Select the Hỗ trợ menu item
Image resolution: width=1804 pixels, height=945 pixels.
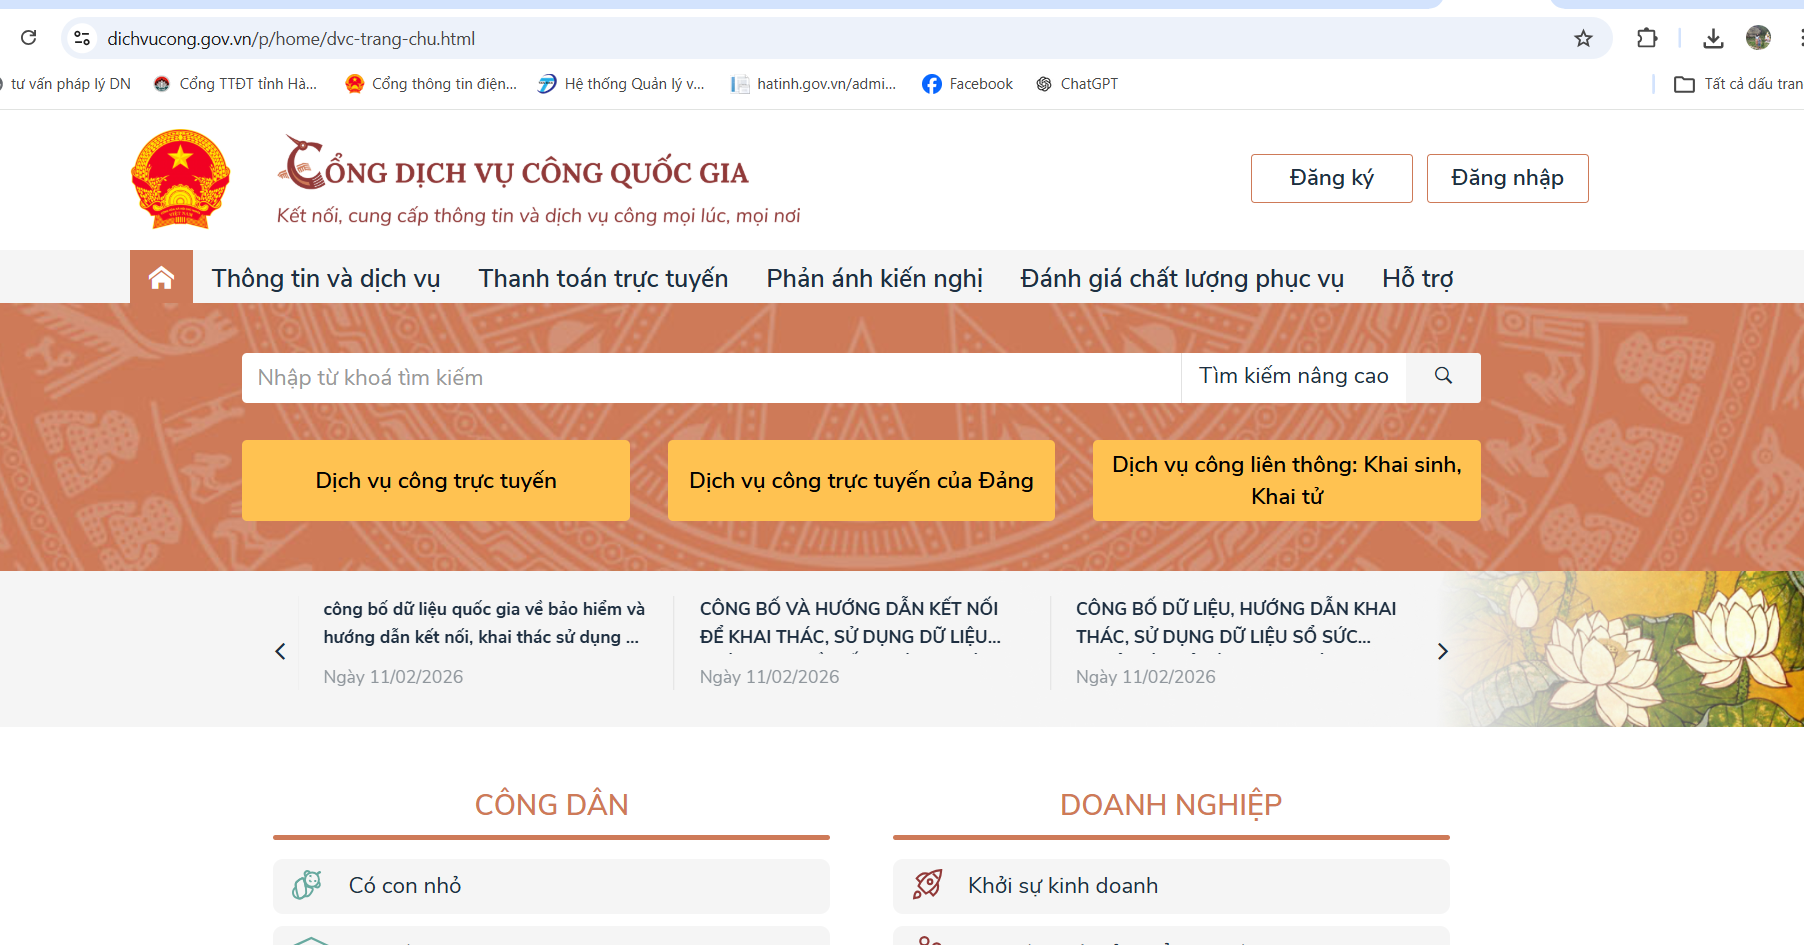coord(1417,278)
